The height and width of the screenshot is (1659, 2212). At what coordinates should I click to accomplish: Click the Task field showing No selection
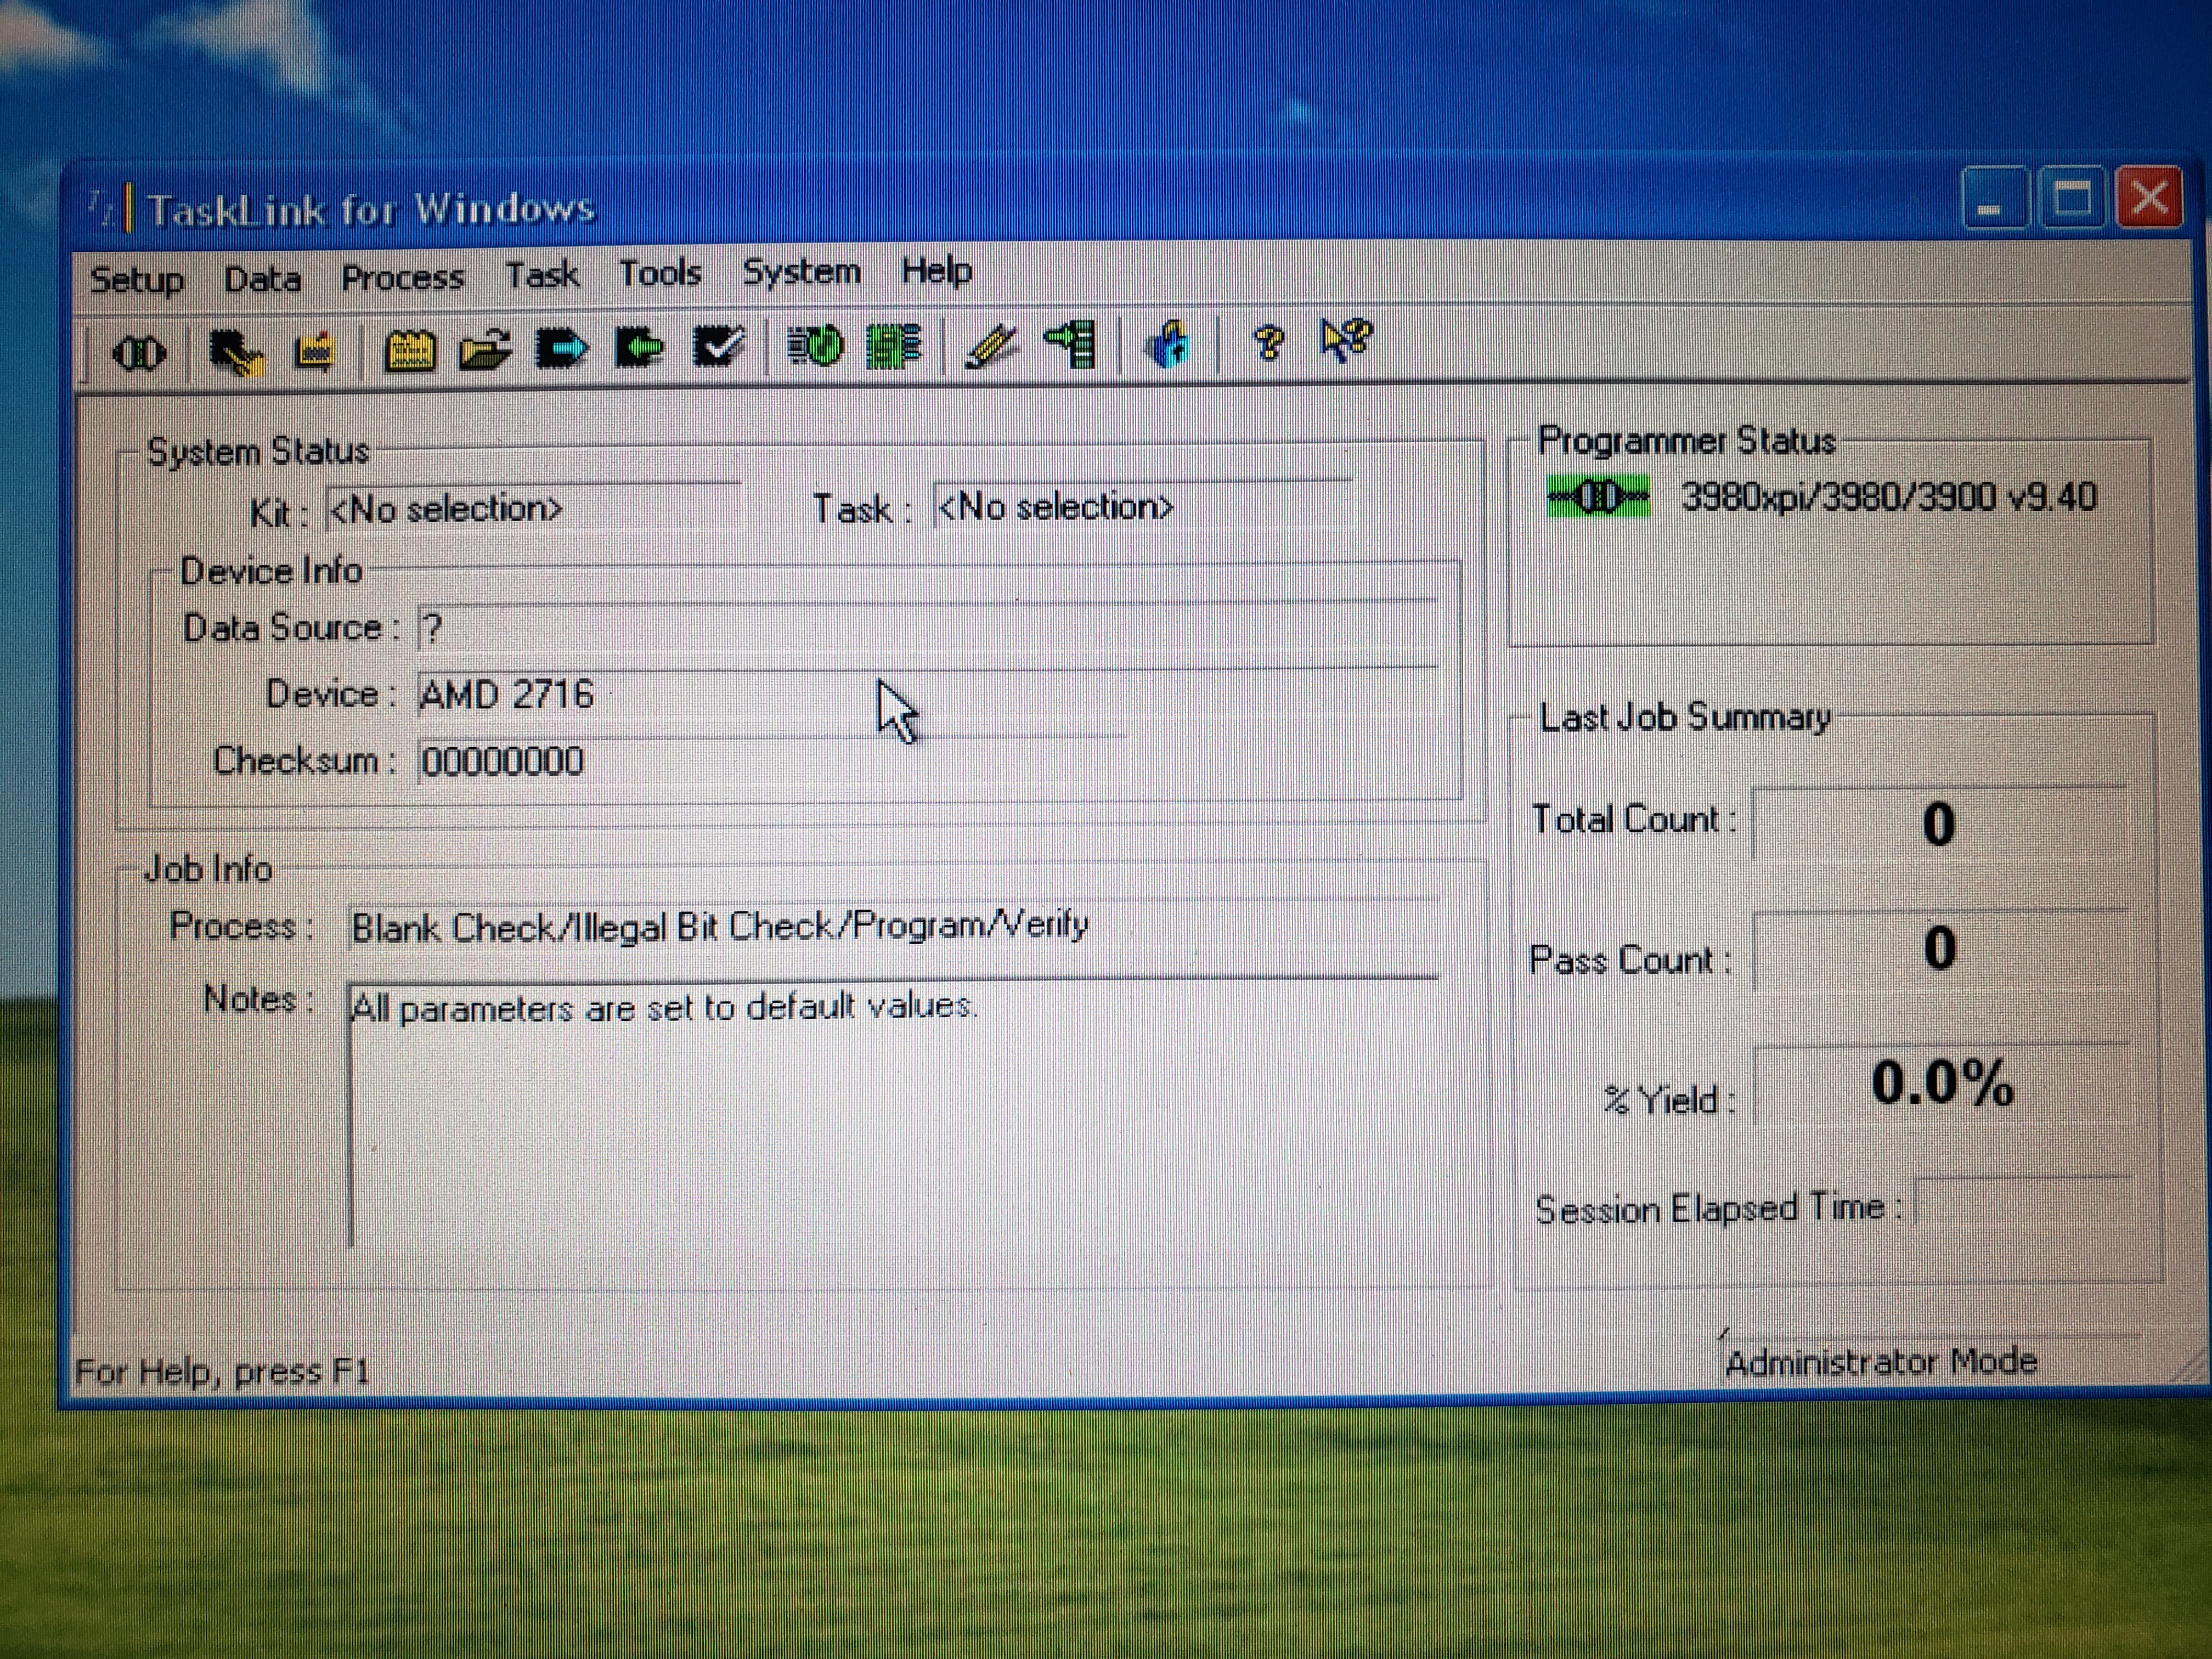click(1143, 506)
